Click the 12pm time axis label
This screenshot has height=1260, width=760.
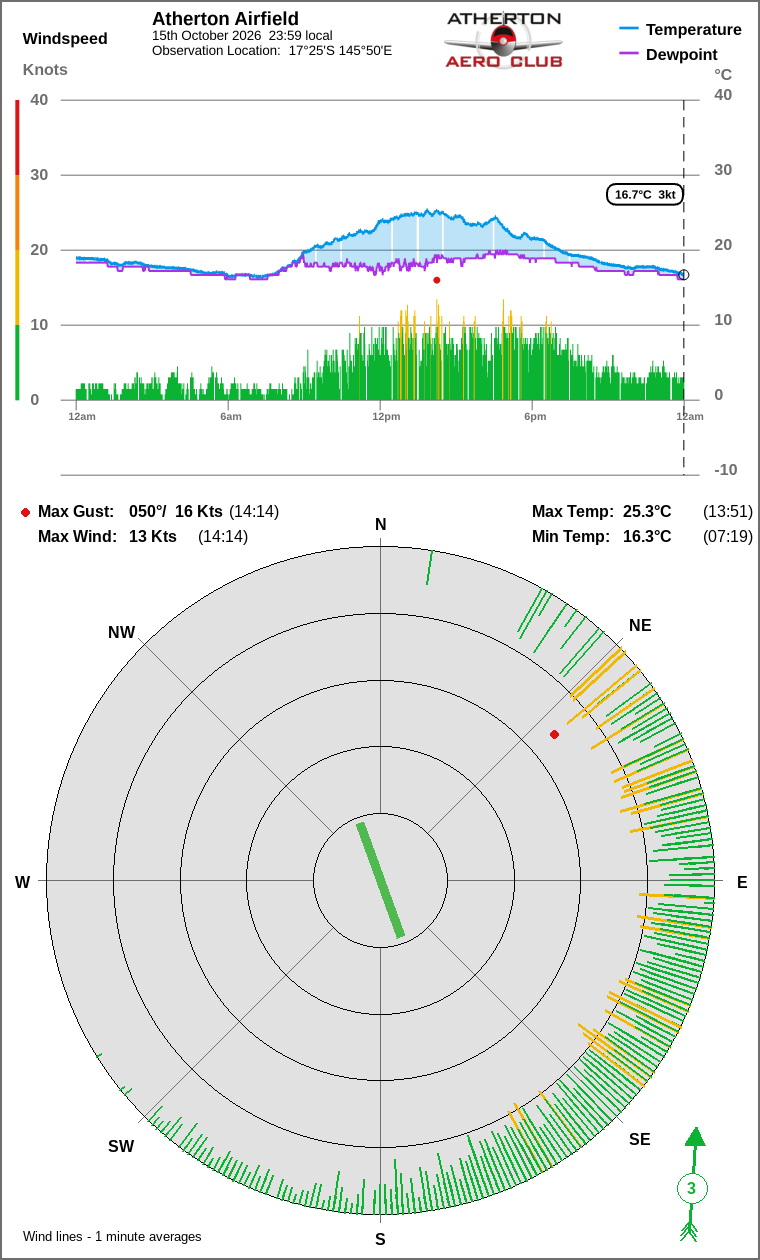coord(386,416)
